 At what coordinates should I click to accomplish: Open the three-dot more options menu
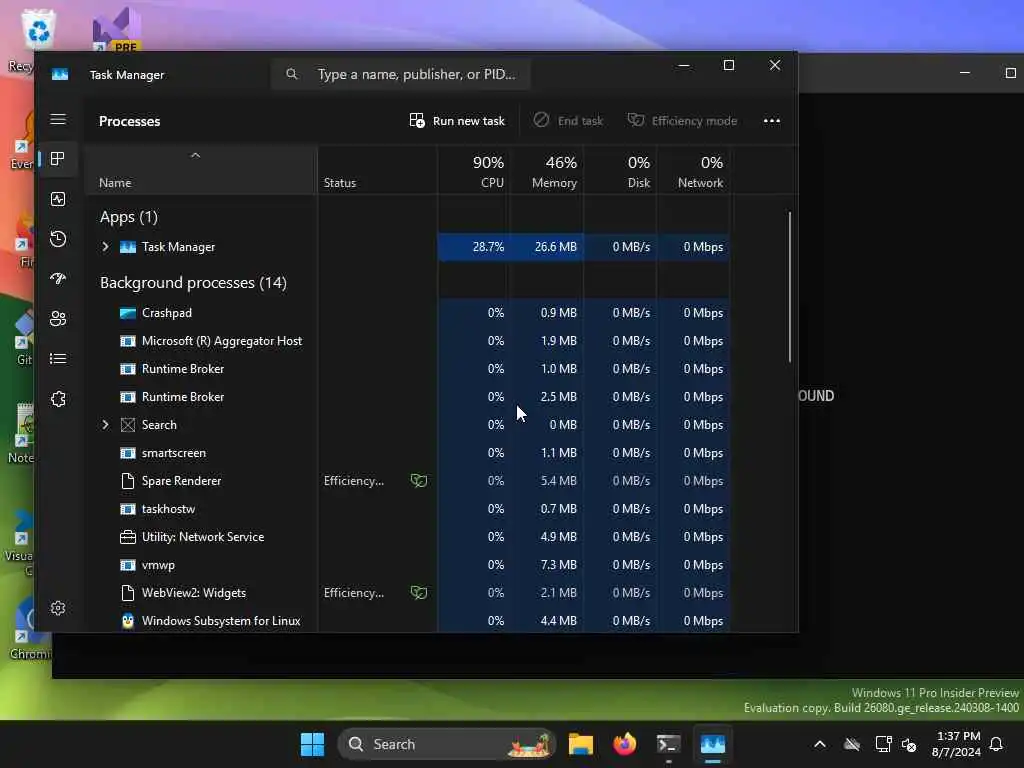pyautogui.click(x=772, y=121)
